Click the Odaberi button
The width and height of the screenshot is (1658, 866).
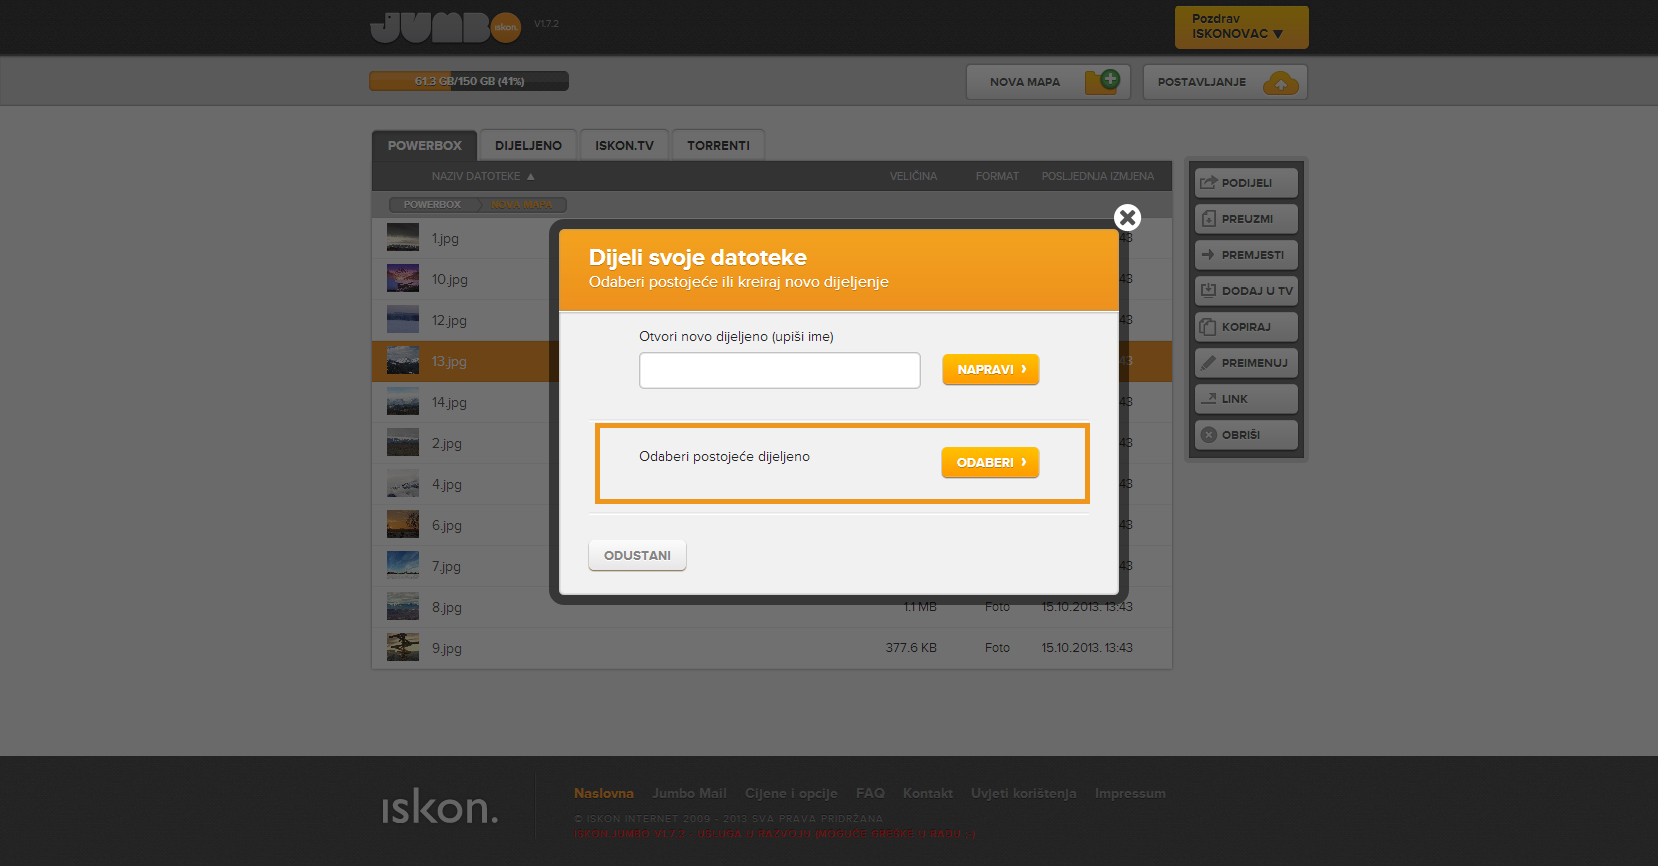pyautogui.click(x=990, y=462)
